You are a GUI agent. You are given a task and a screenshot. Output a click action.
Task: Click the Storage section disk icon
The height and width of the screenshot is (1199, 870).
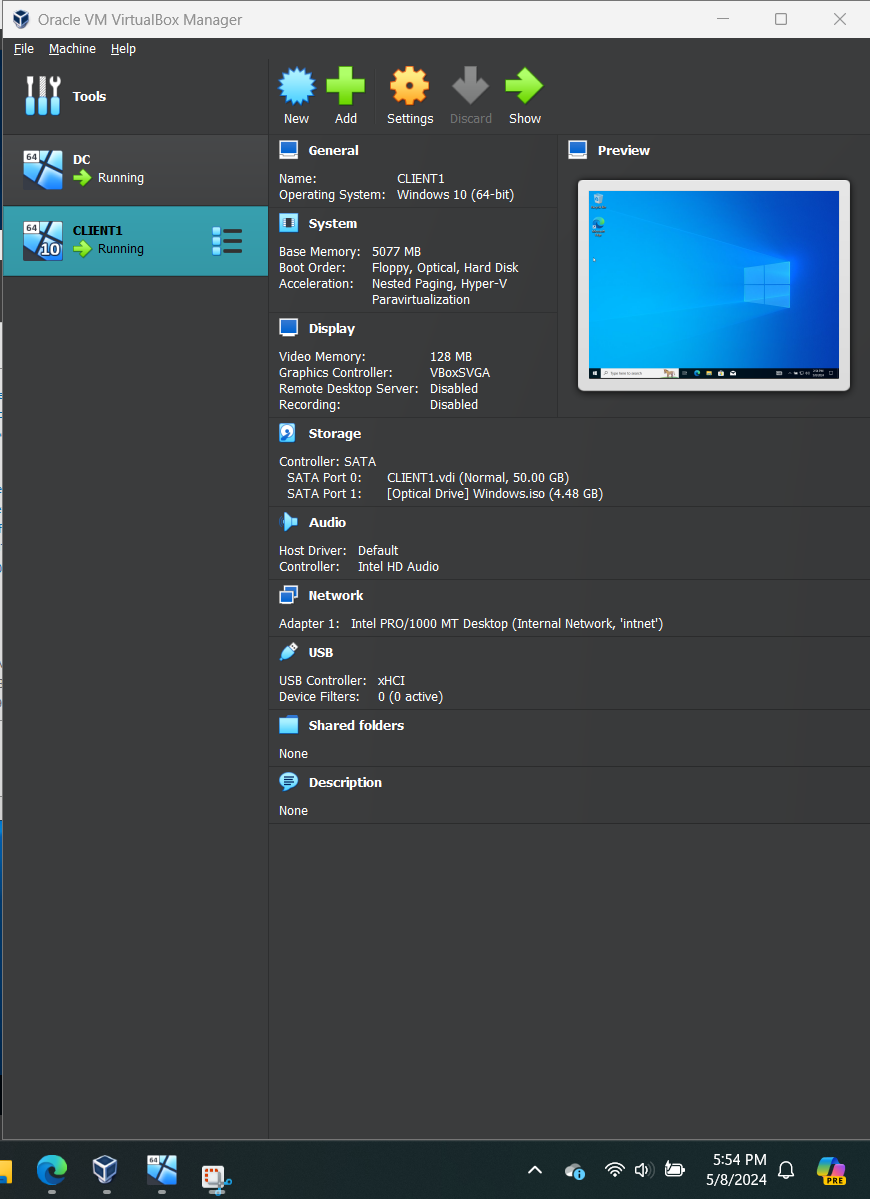[x=288, y=433]
